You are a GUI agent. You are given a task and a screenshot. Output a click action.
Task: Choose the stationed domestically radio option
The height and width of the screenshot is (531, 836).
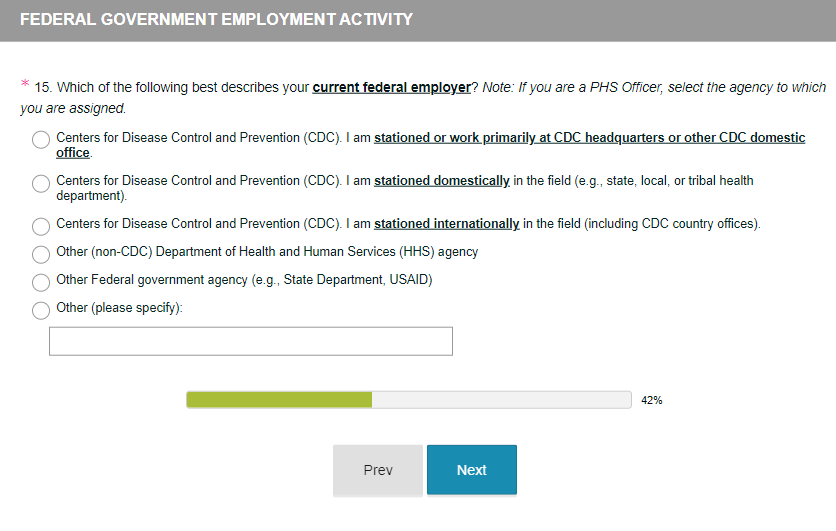click(41, 183)
